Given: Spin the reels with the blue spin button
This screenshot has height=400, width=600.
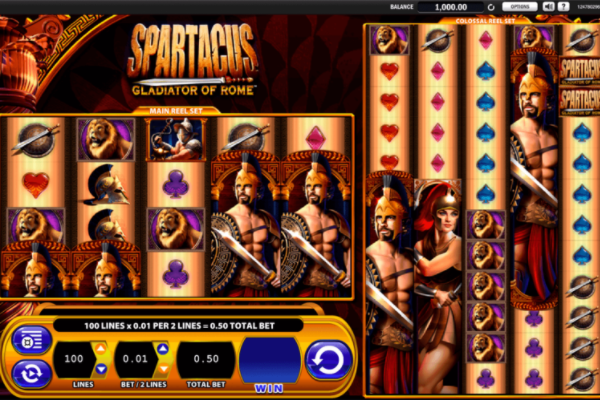Looking at the screenshot, I should (x=329, y=360).
